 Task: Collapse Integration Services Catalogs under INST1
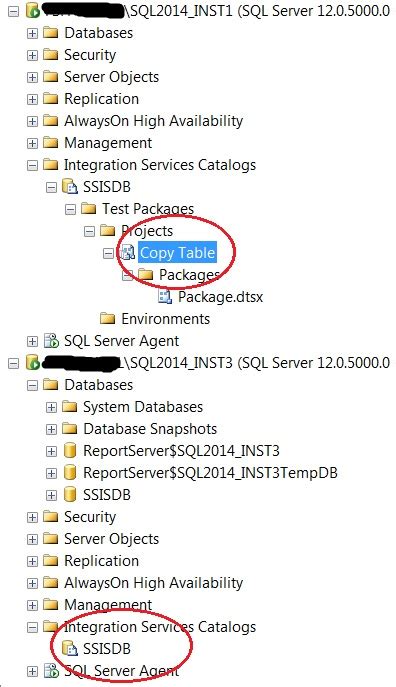coord(32,165)
